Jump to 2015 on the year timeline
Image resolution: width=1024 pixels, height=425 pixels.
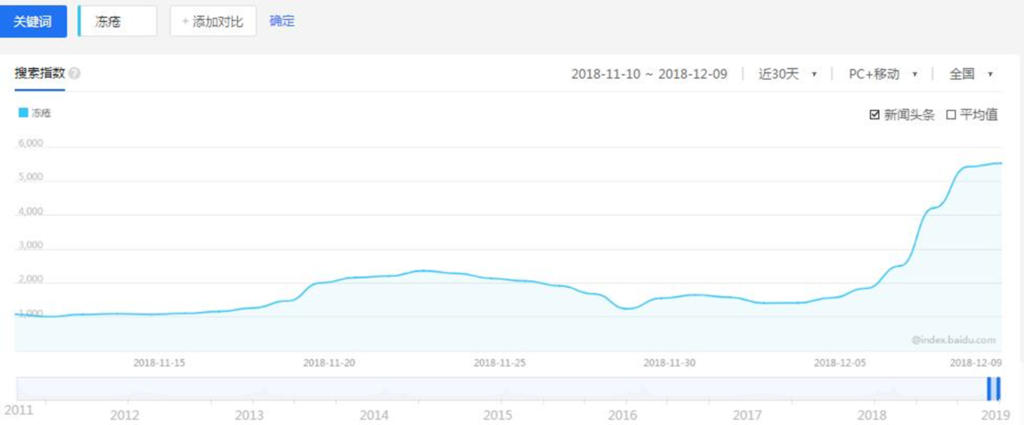pyautogui.click(x=498, y=414)
